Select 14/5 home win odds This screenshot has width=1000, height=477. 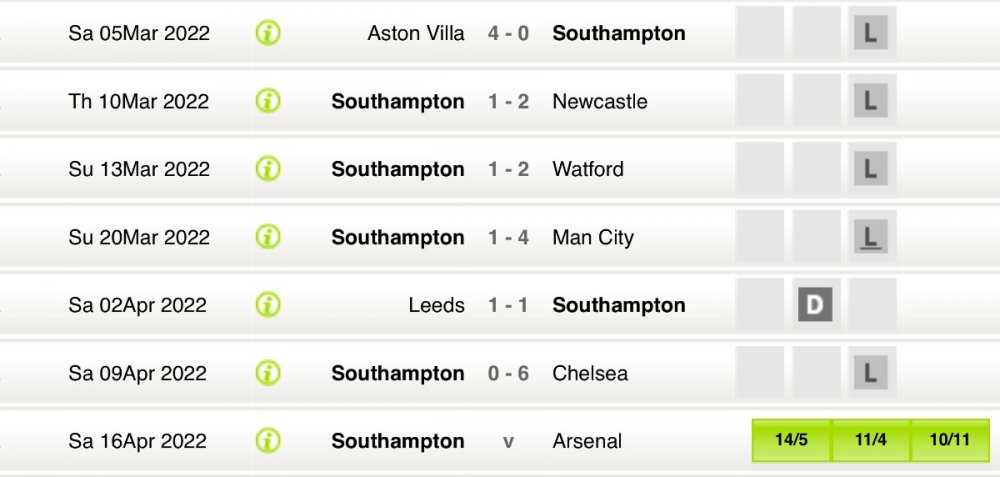[x=791, y=441]
